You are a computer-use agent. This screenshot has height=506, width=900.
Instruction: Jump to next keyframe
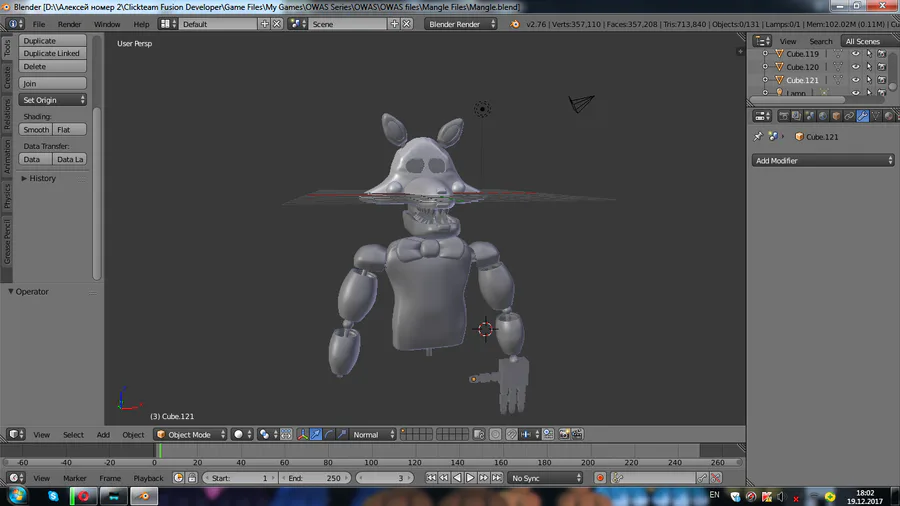483,478
